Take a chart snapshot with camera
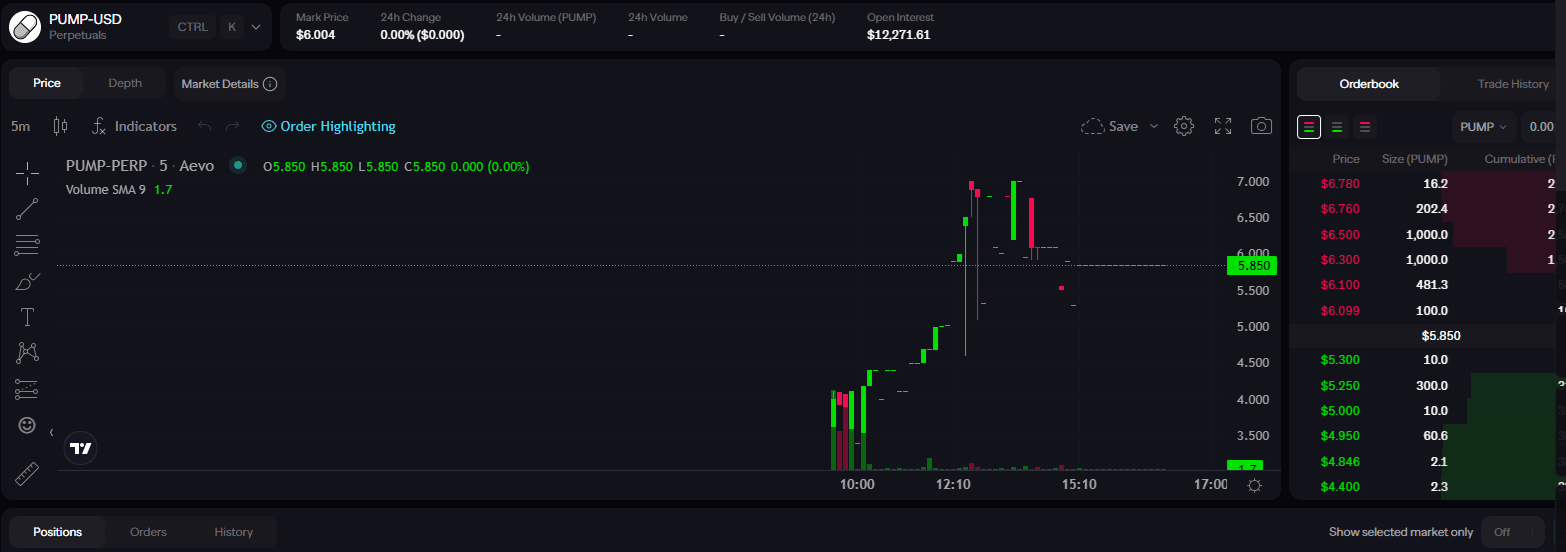1566x552 pixels. tap(1262, 126)
